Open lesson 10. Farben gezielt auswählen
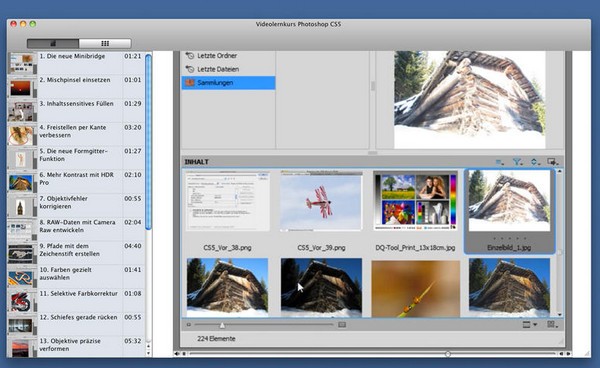Viewport: 600px width, 368px height. pos(76,277)
